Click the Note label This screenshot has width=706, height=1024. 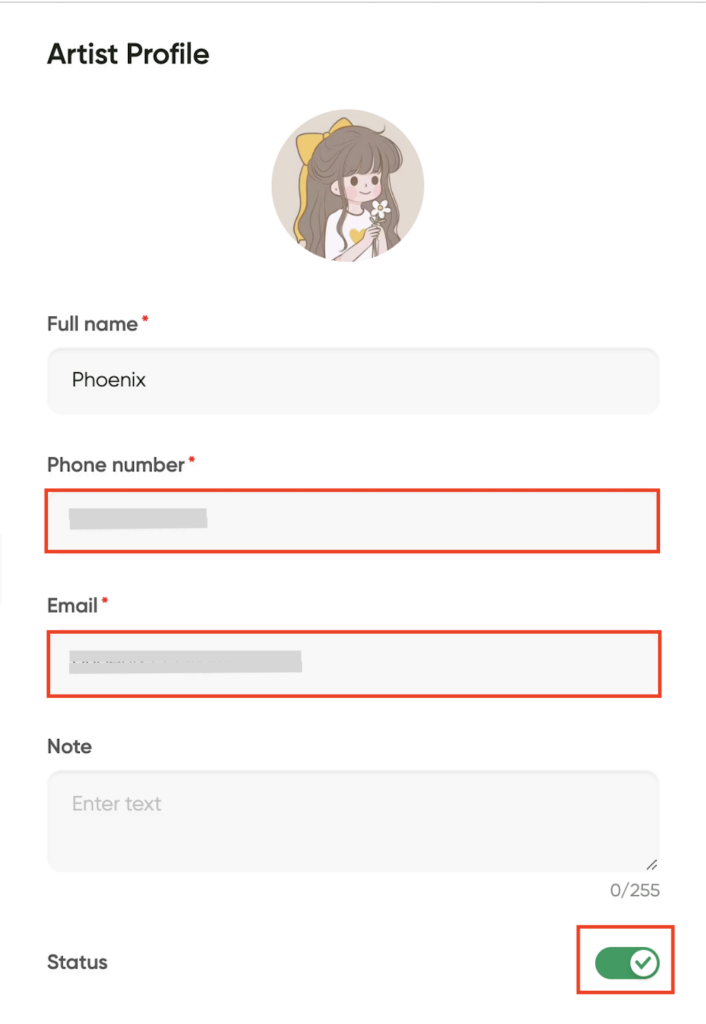pyautogui.click(x=69, y=746)
